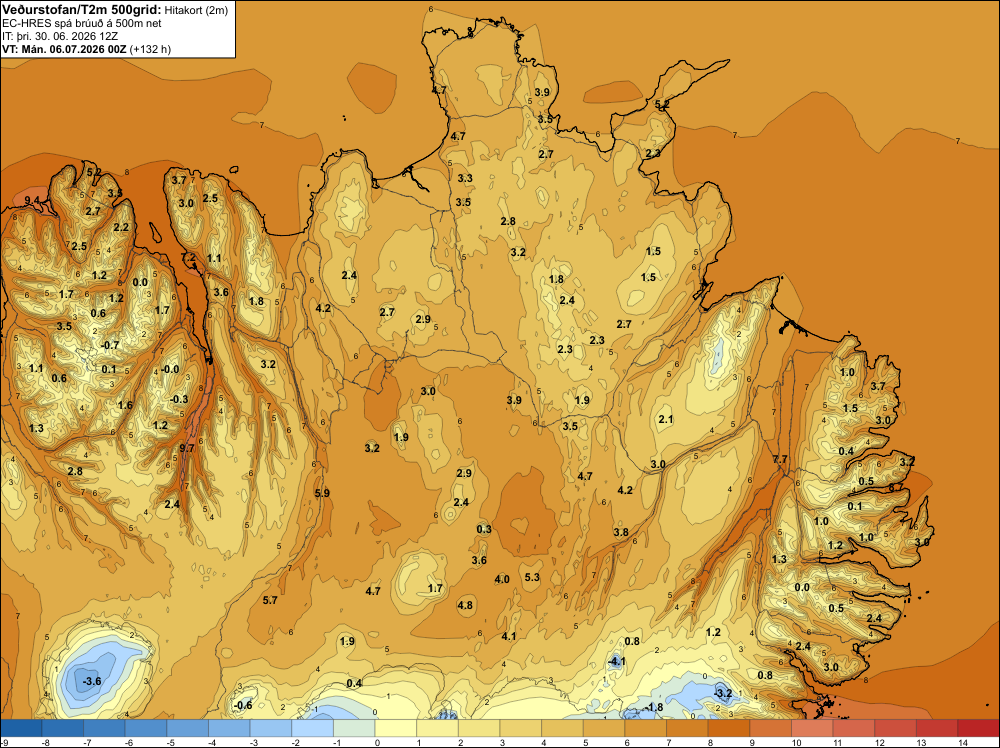Image resolution: width=1000 pixels, height=748 pixels.
Task: Click the '10' label on the color scale
Action: coord(796,742)
